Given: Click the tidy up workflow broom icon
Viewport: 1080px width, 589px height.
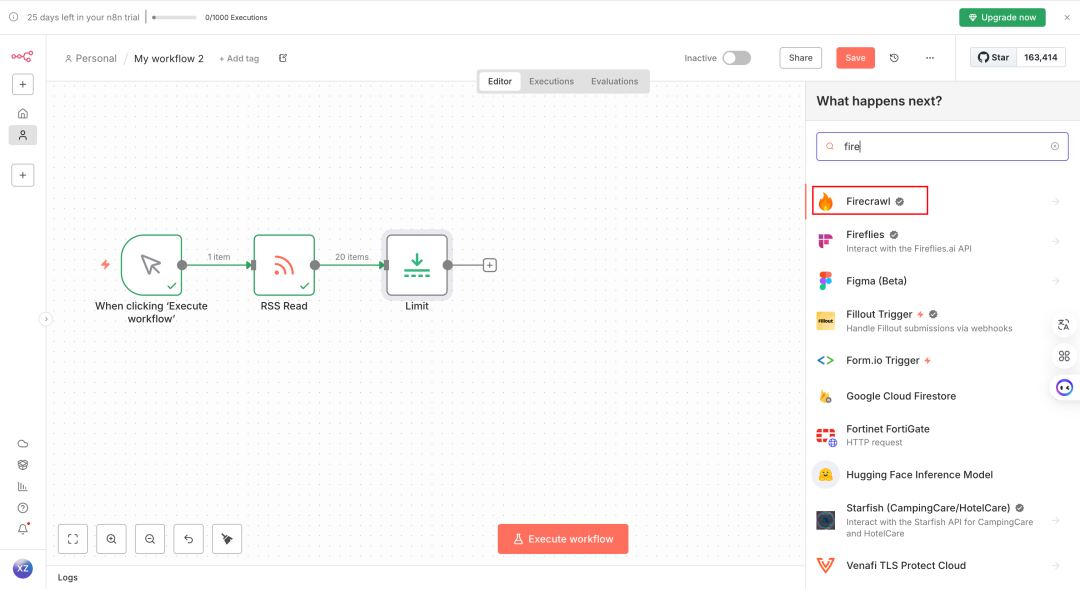Looking at the screenshot, I should click(227, 539).
